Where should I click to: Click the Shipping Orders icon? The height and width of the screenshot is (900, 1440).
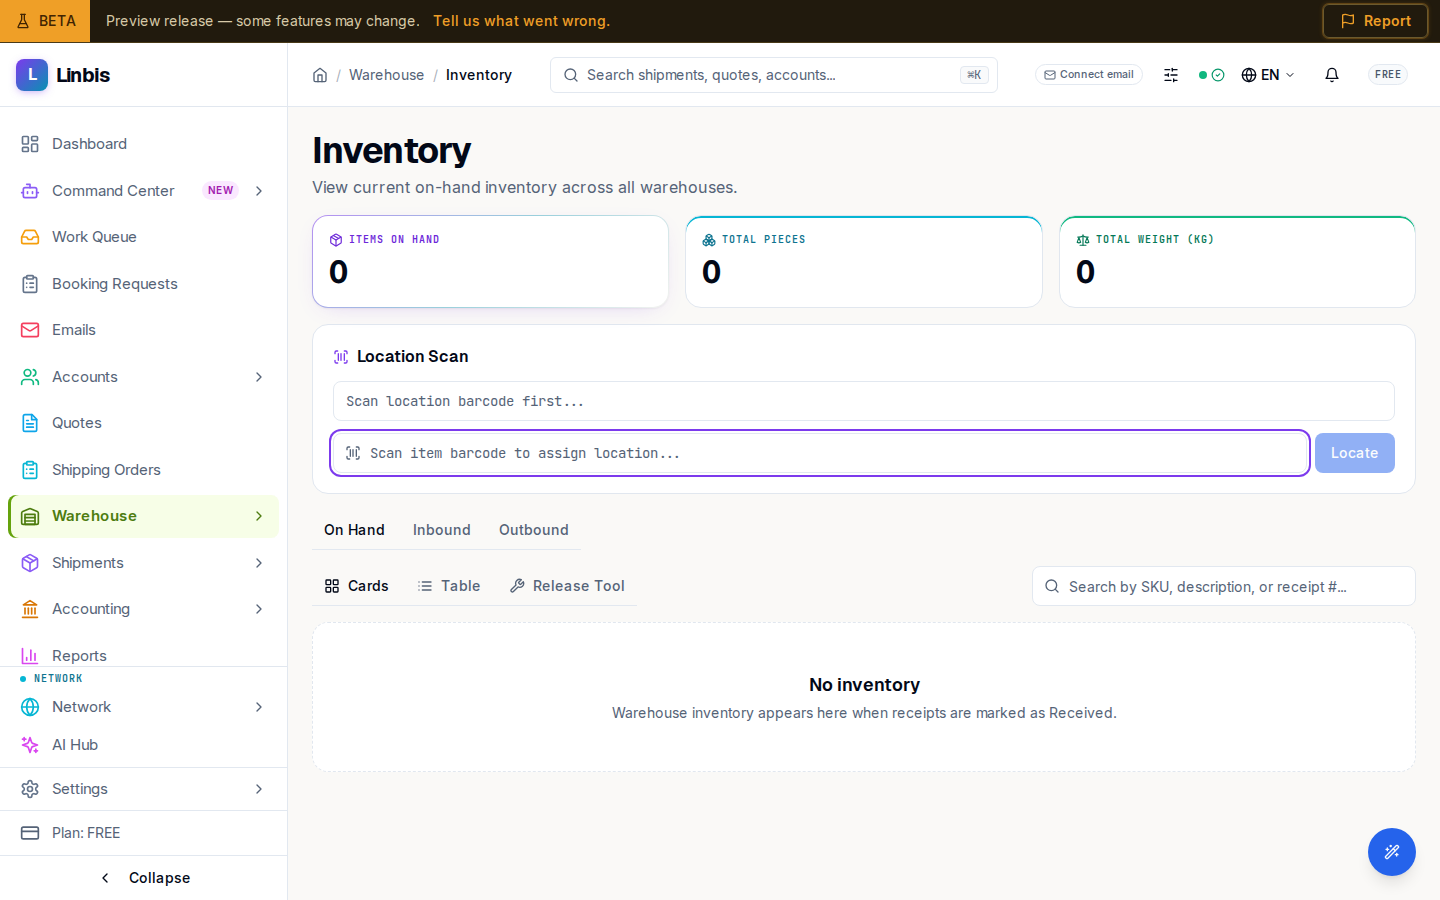click(x=30, y=470)
